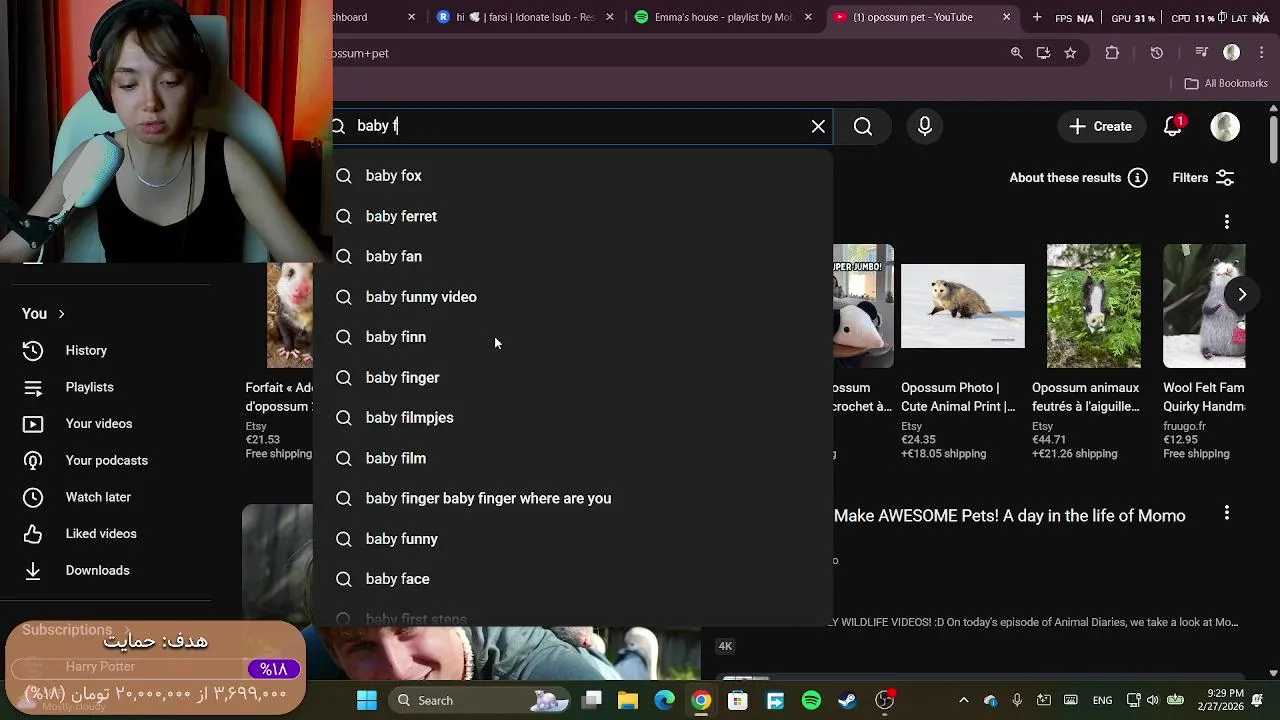Click the install app icon in address bar
The height and width of the screenshot is (720, 1280).
[1044, 53]
